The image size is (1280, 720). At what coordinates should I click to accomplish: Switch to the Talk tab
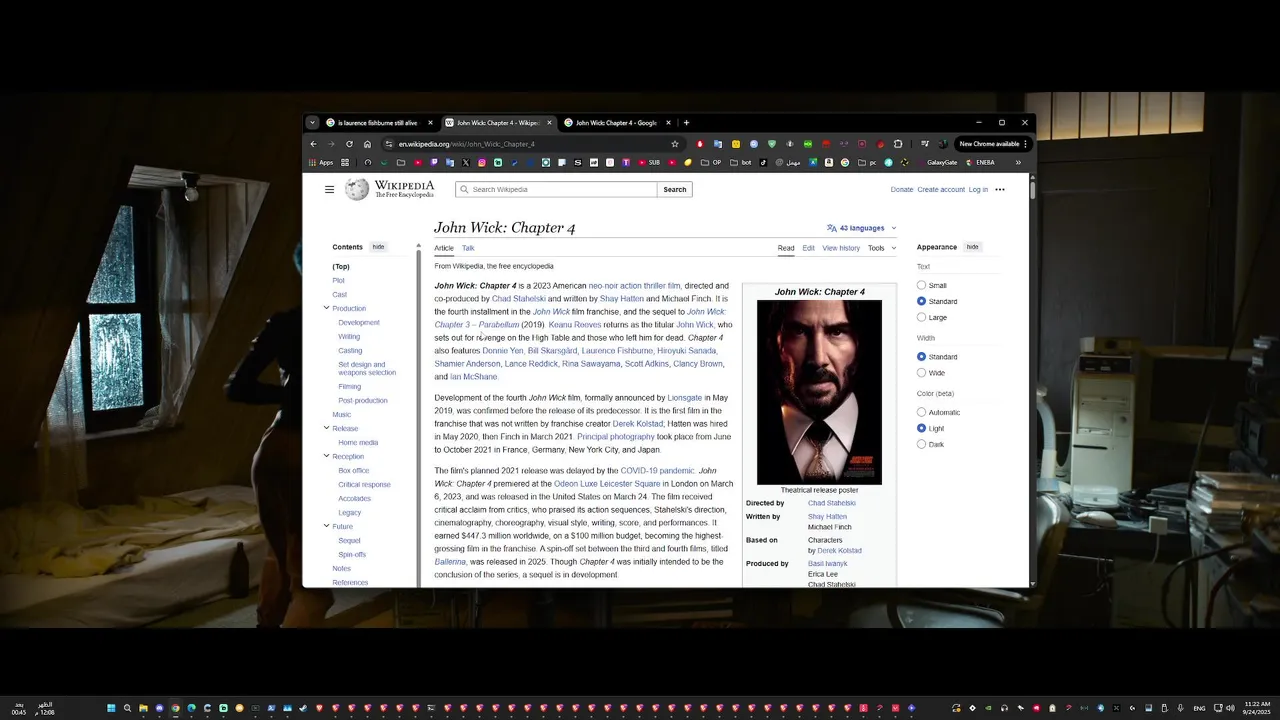468,248
